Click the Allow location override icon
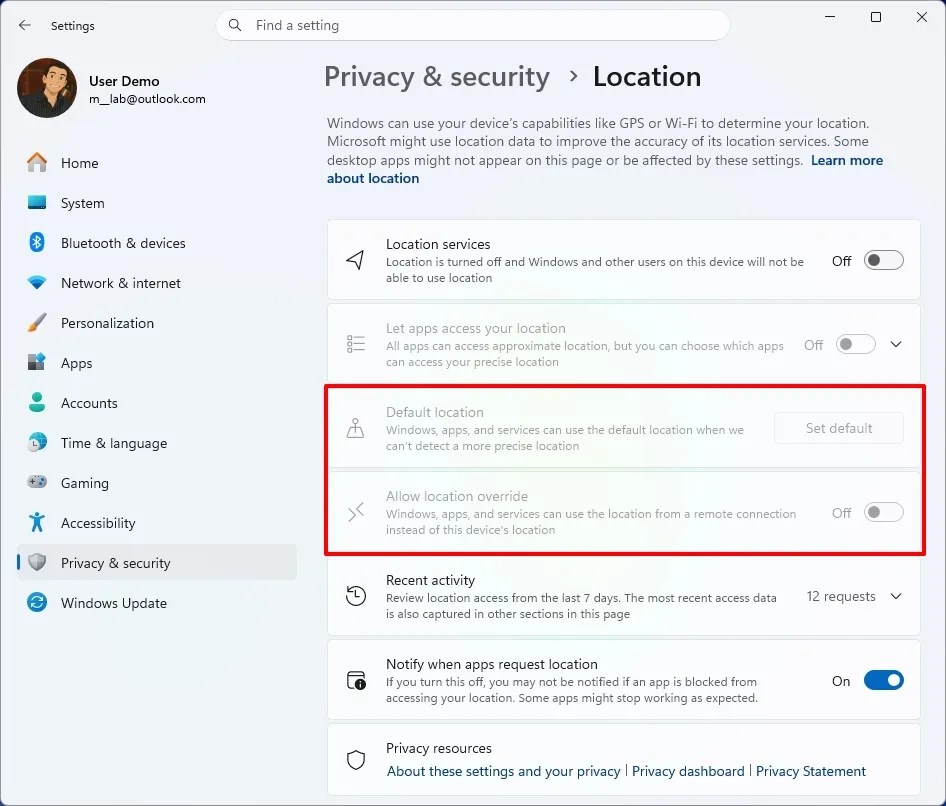The image size is (946, 806). (x=355, y=512)
